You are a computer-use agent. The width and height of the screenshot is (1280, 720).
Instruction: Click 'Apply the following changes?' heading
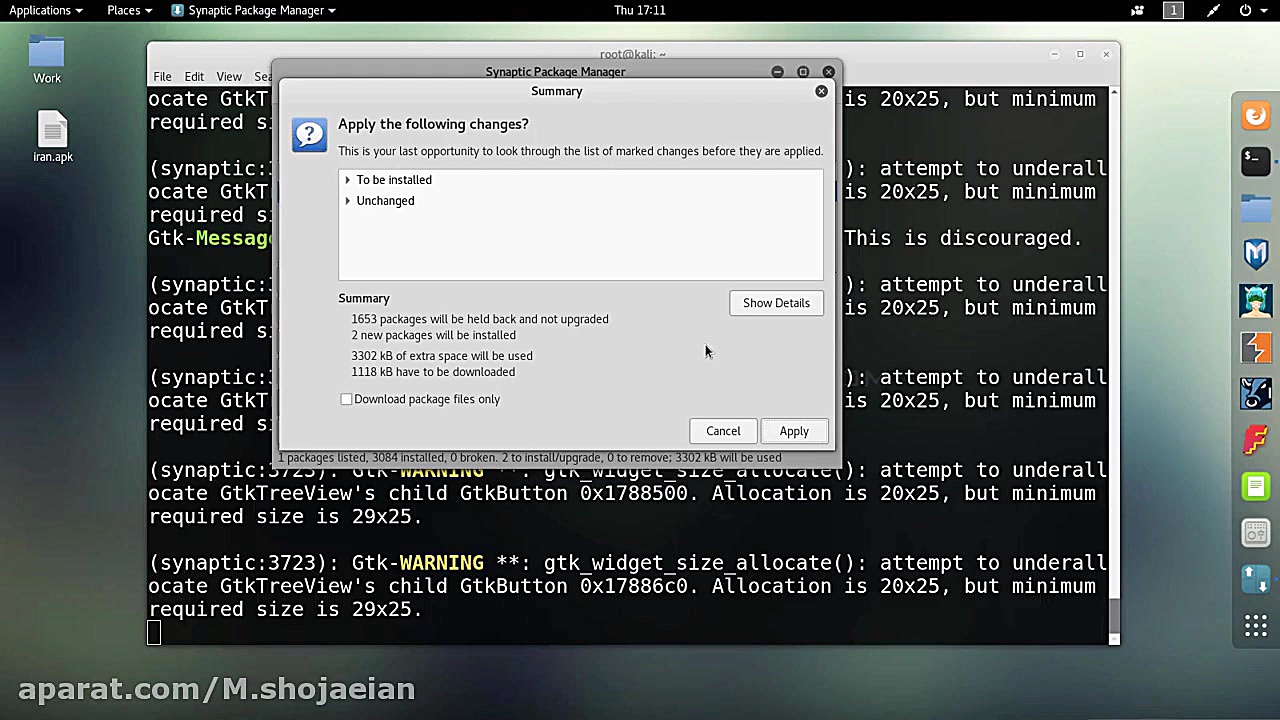433,124
